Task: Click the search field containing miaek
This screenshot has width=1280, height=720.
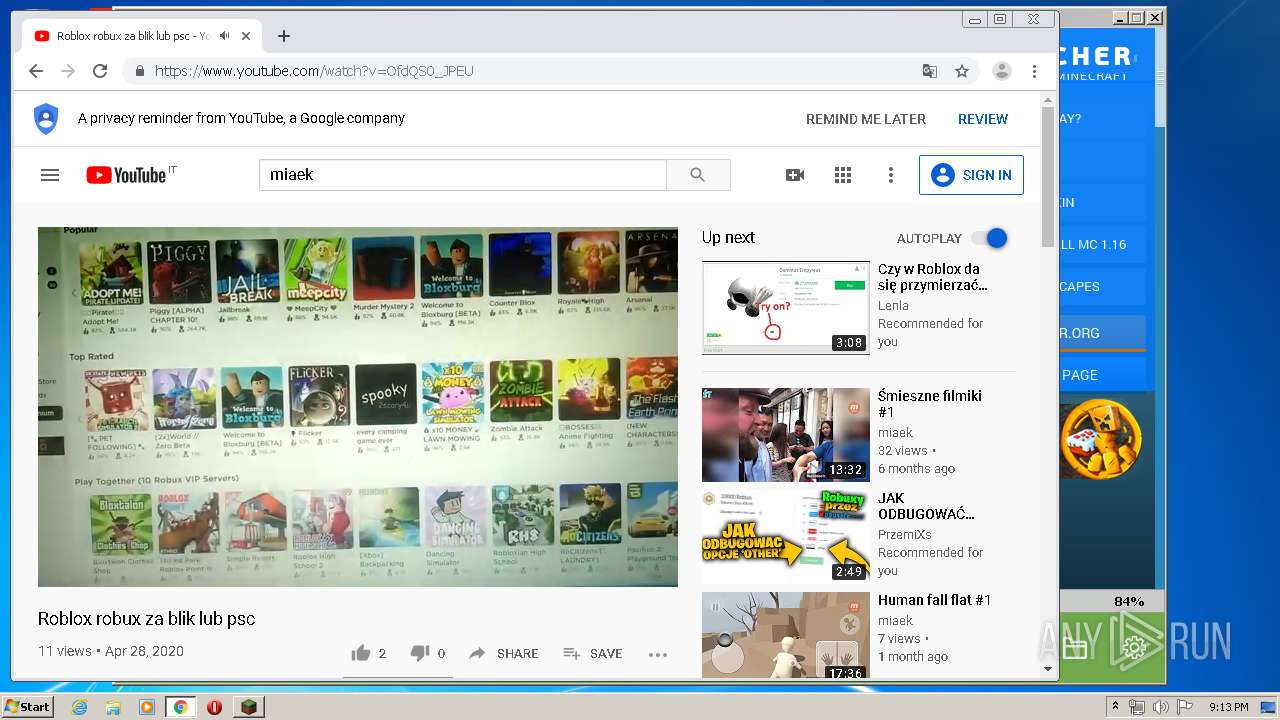Action: 463,175
